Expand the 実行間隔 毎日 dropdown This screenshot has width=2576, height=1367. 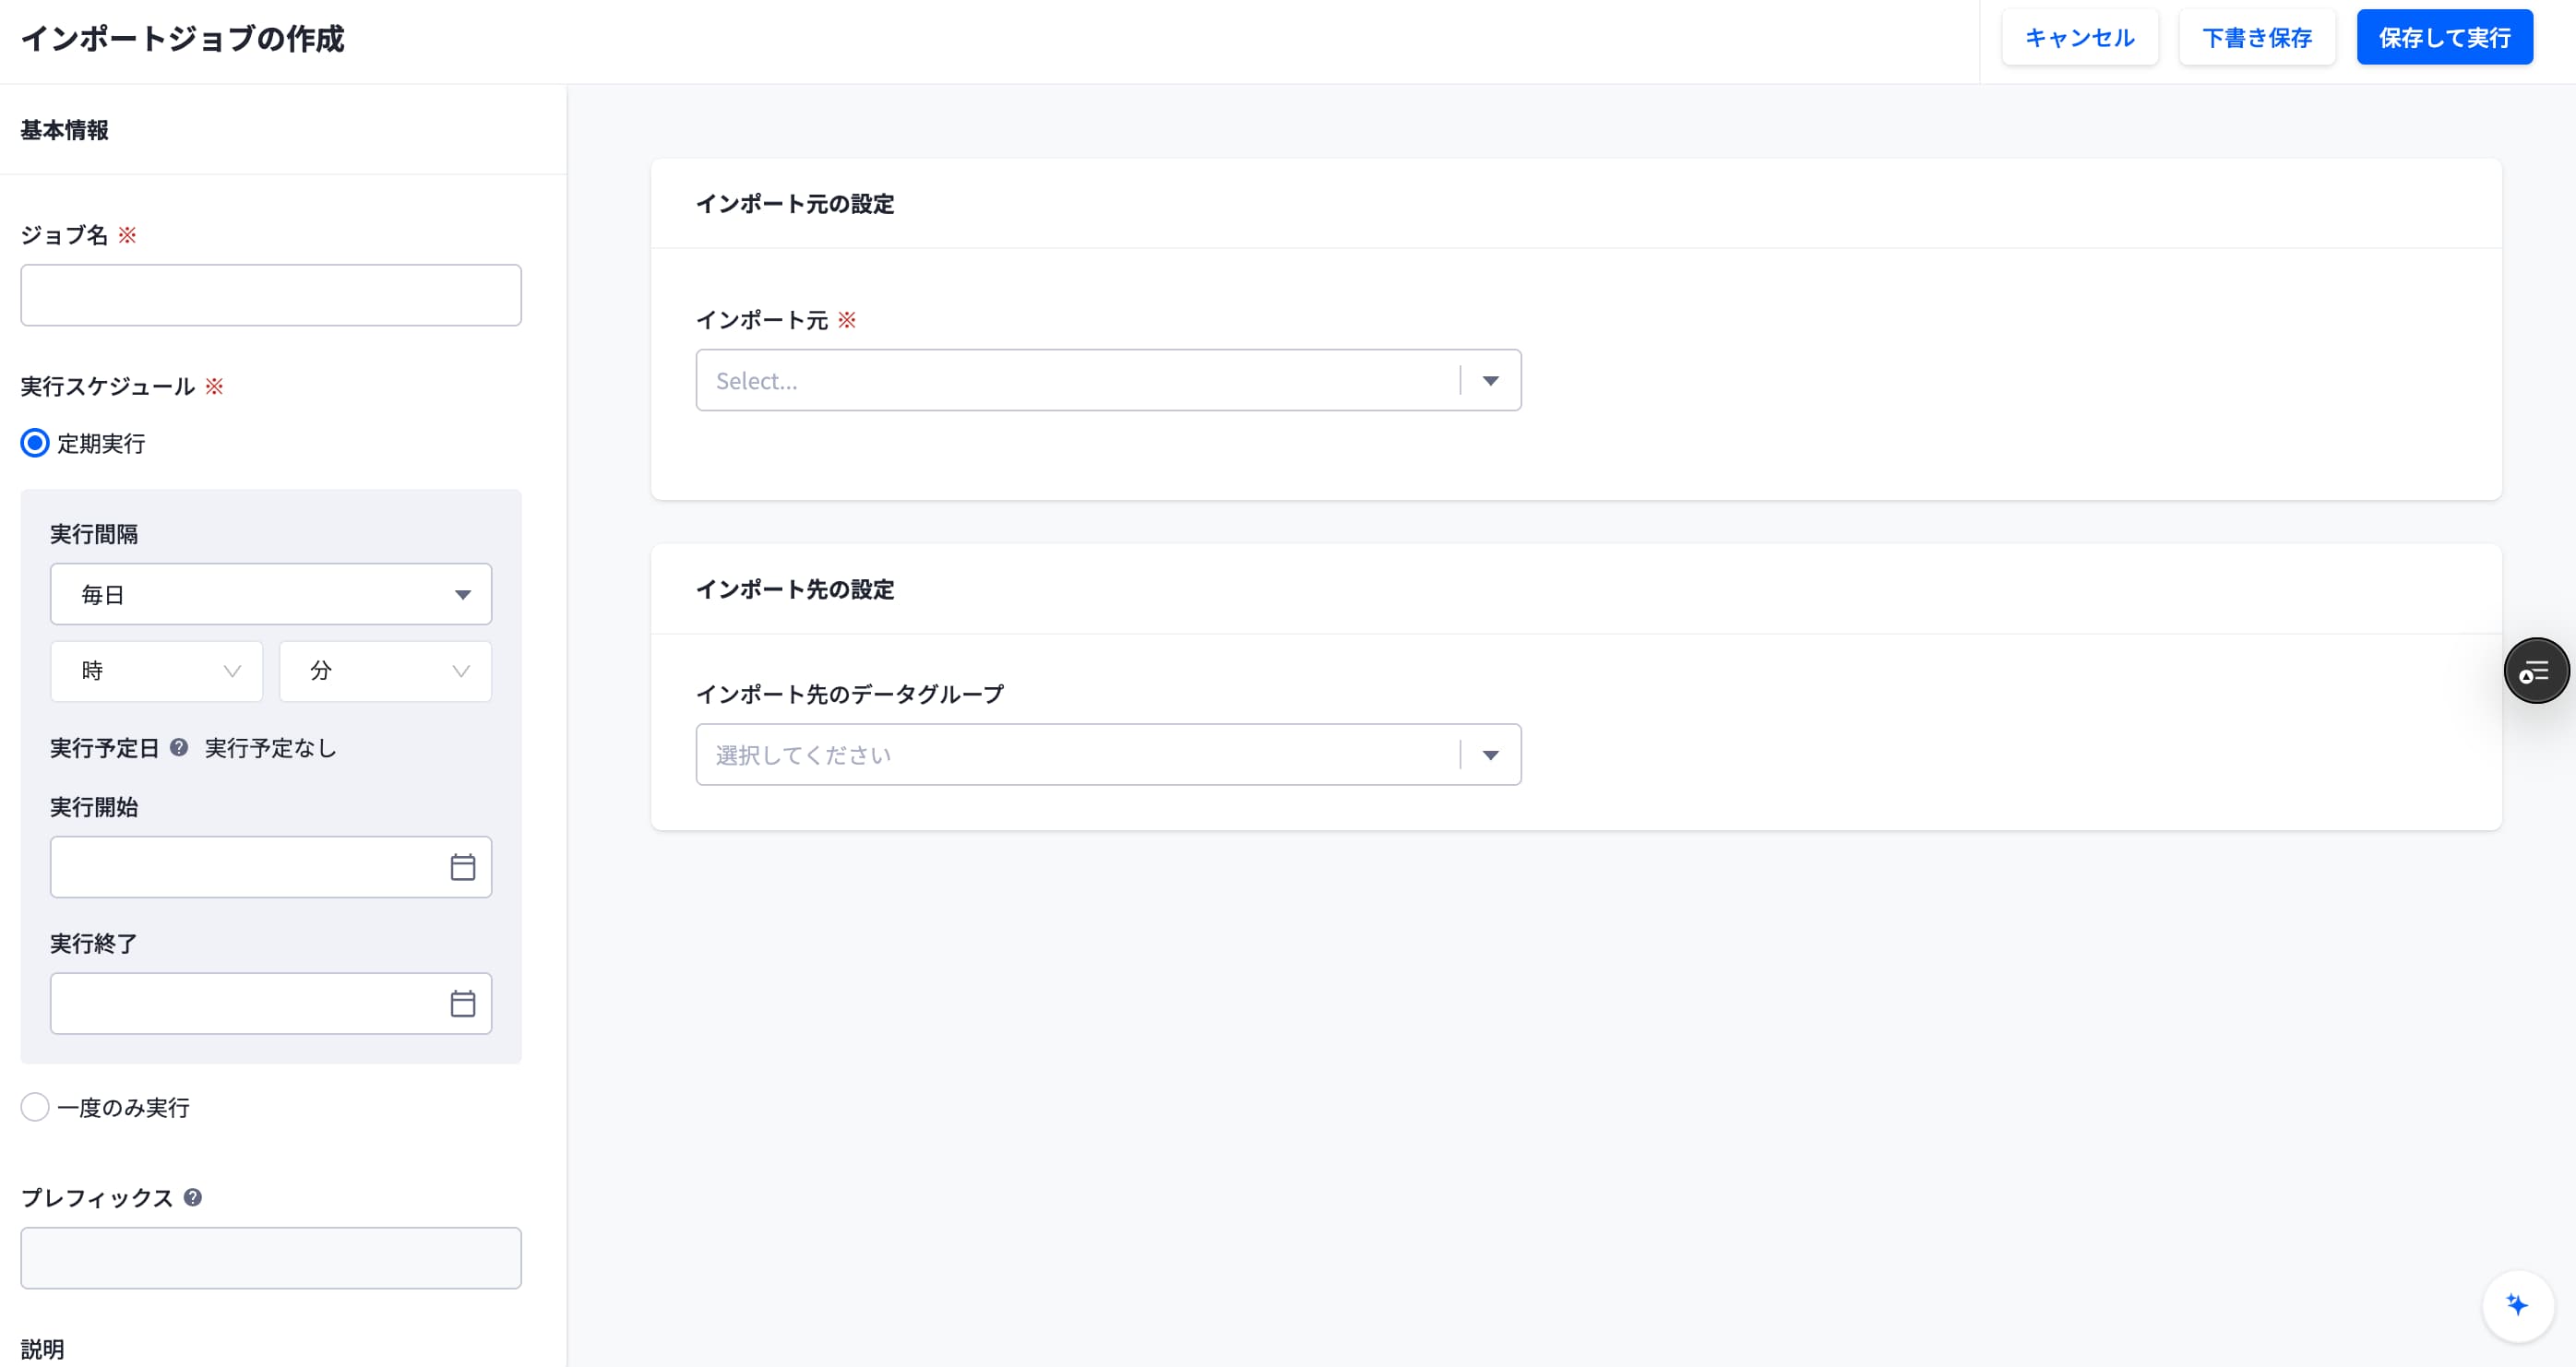(271, 594)
